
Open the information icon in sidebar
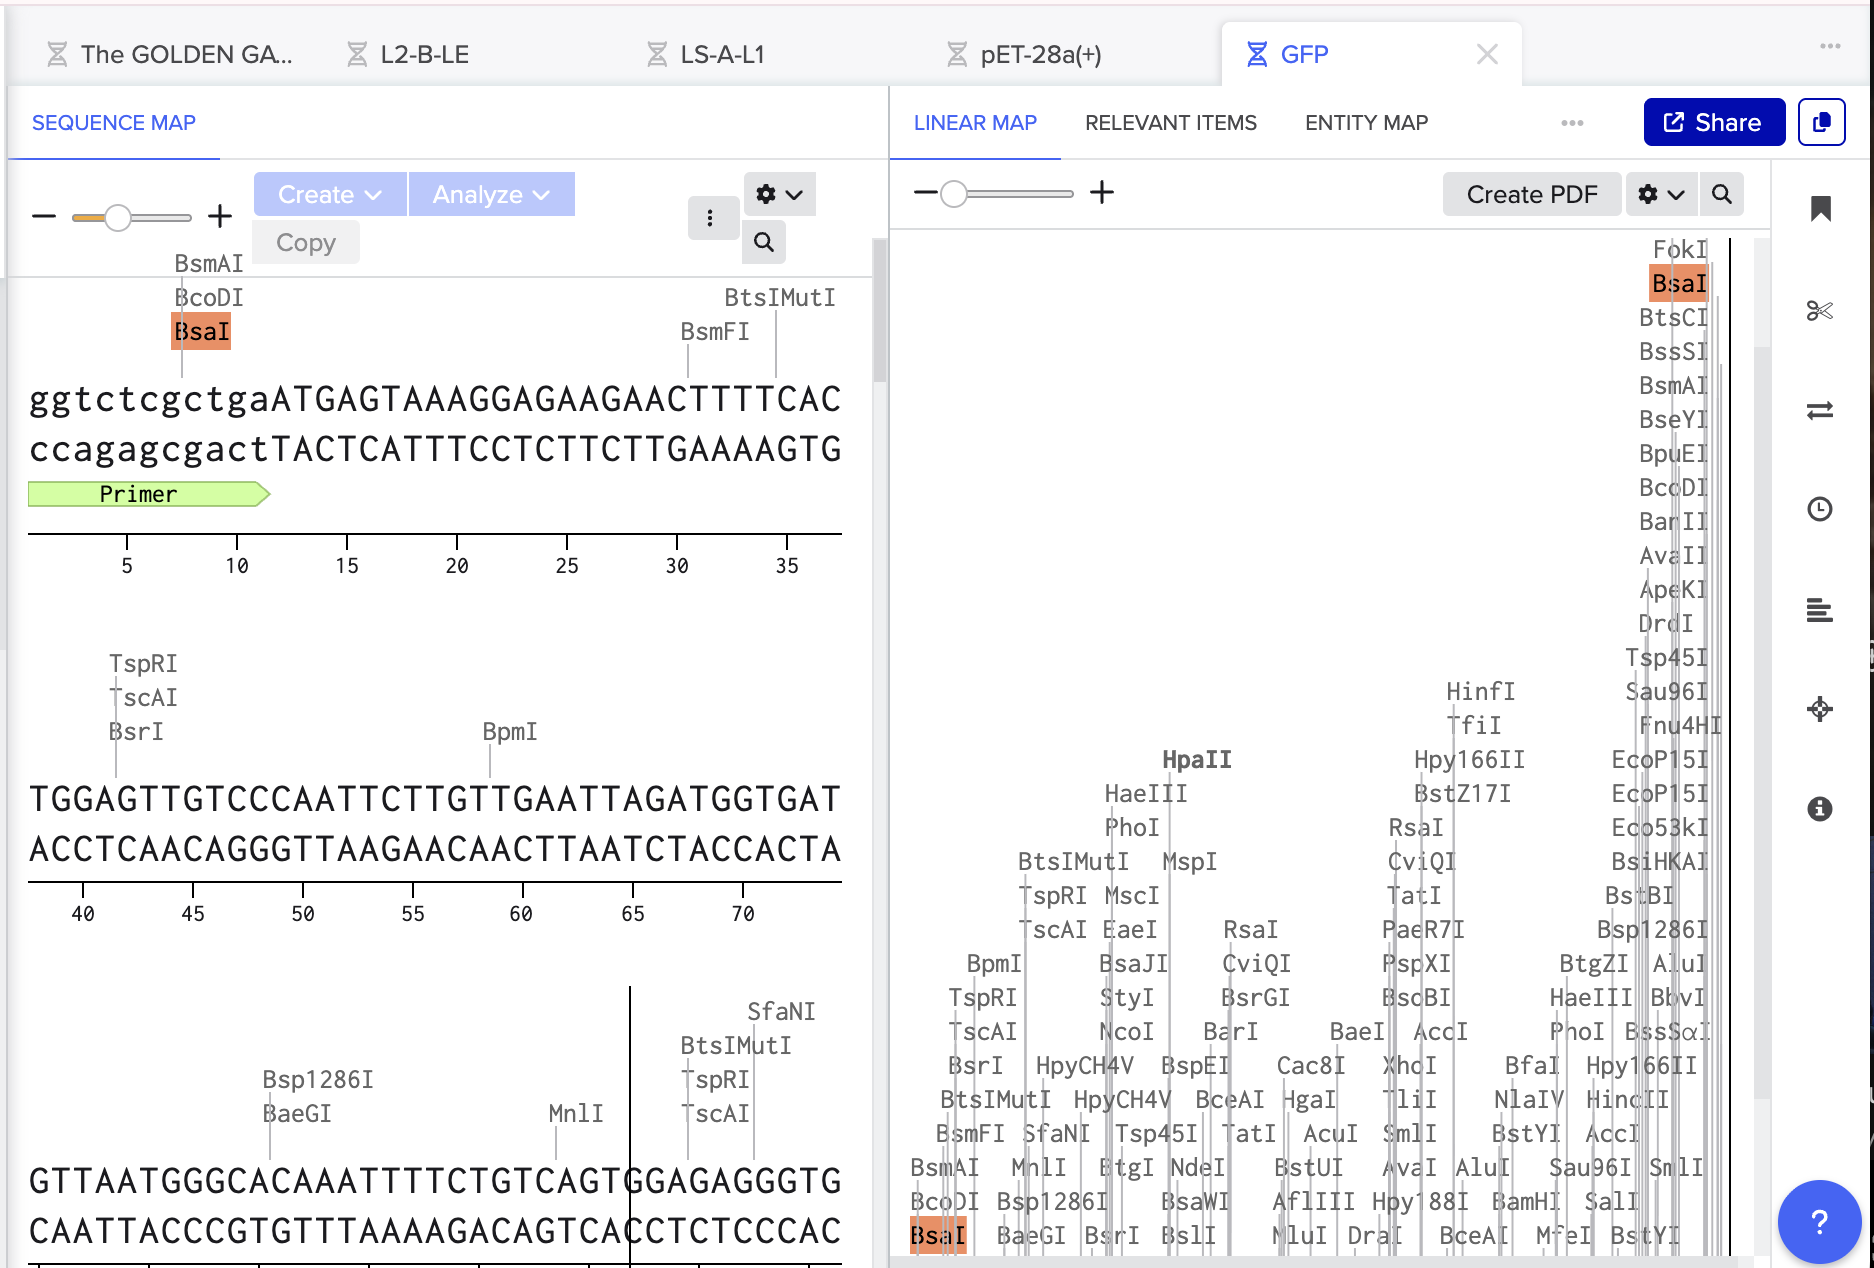1820,809
